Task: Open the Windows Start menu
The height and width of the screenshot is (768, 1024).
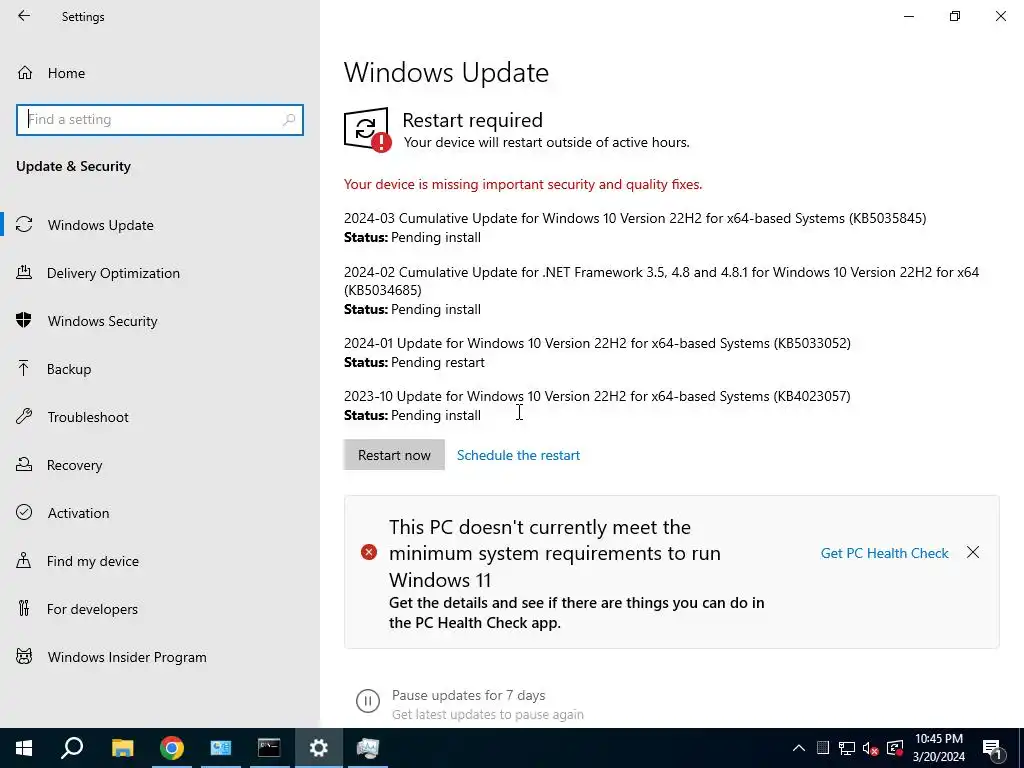Action: (x=24, y=748)
